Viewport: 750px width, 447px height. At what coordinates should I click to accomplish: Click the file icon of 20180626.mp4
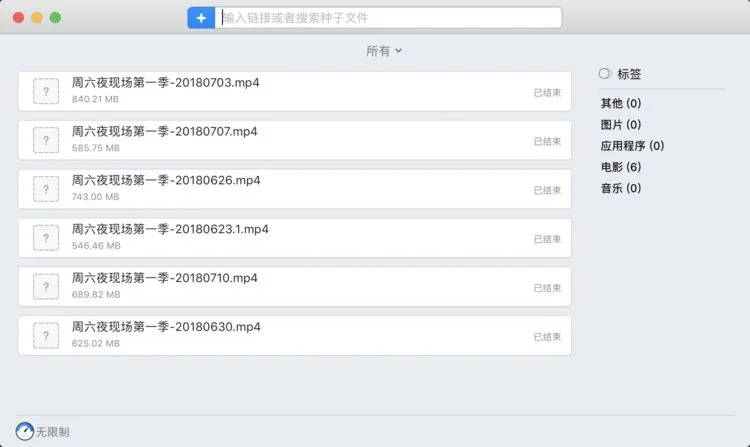pyautogui.click(x=46, y=189)
